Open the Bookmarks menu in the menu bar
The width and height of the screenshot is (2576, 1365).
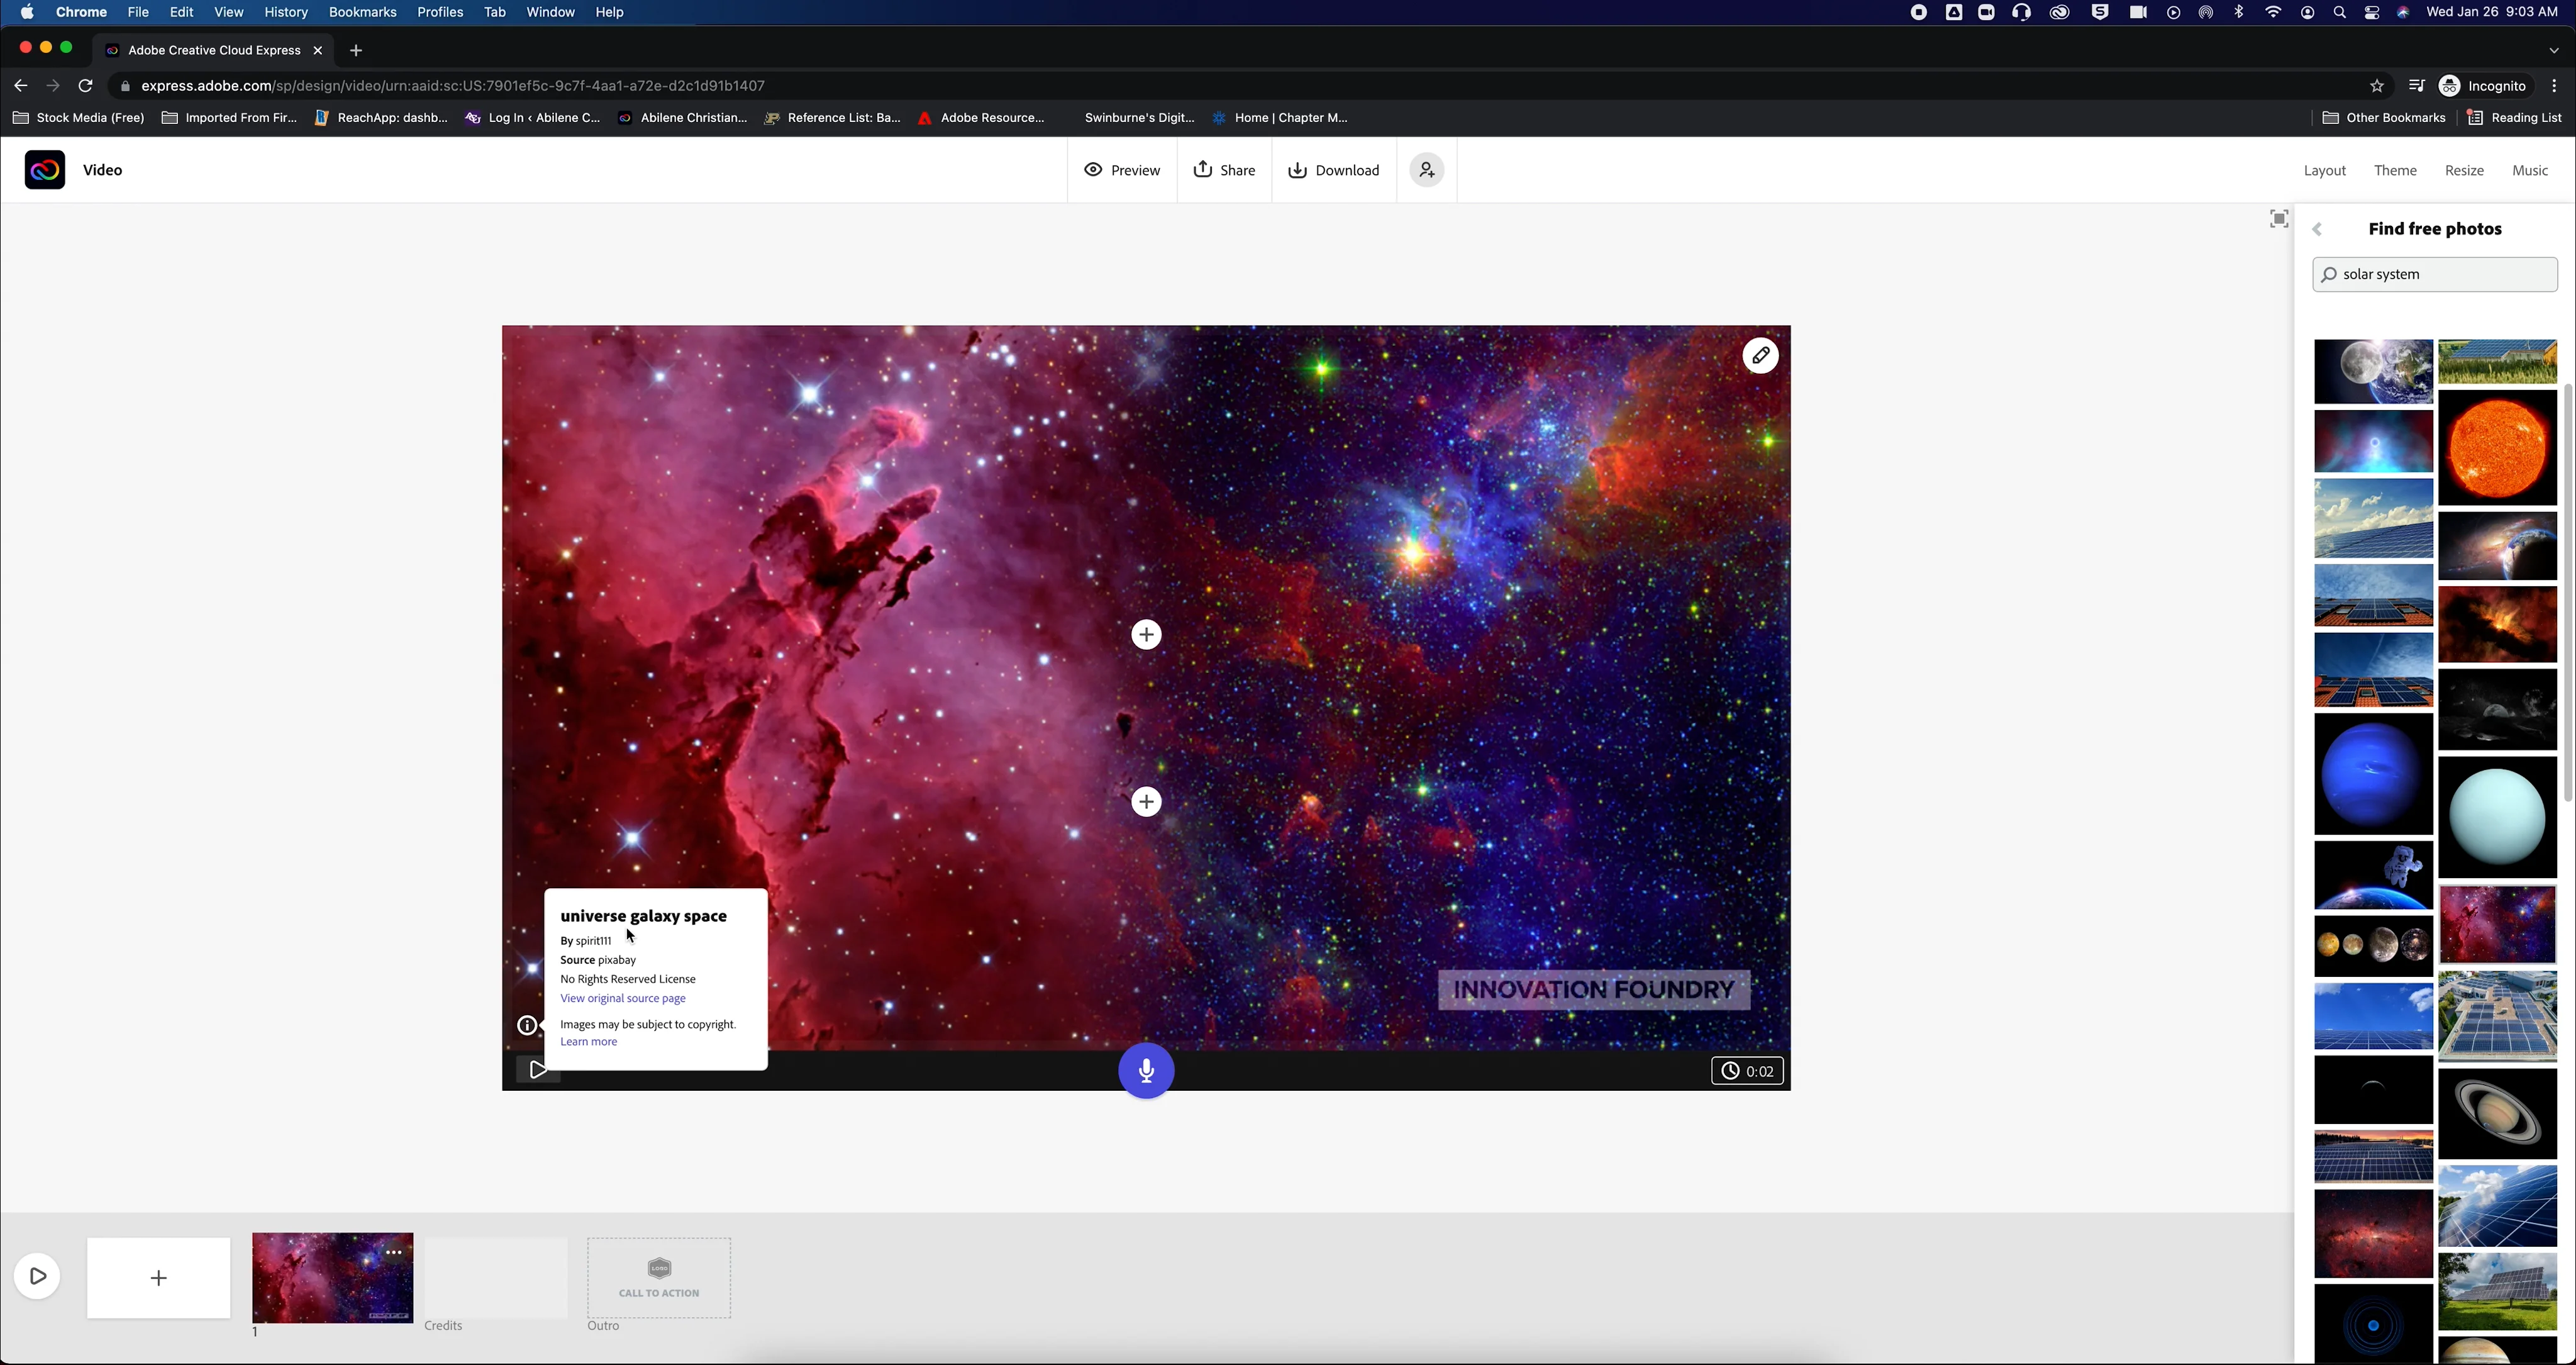[362, 12]
